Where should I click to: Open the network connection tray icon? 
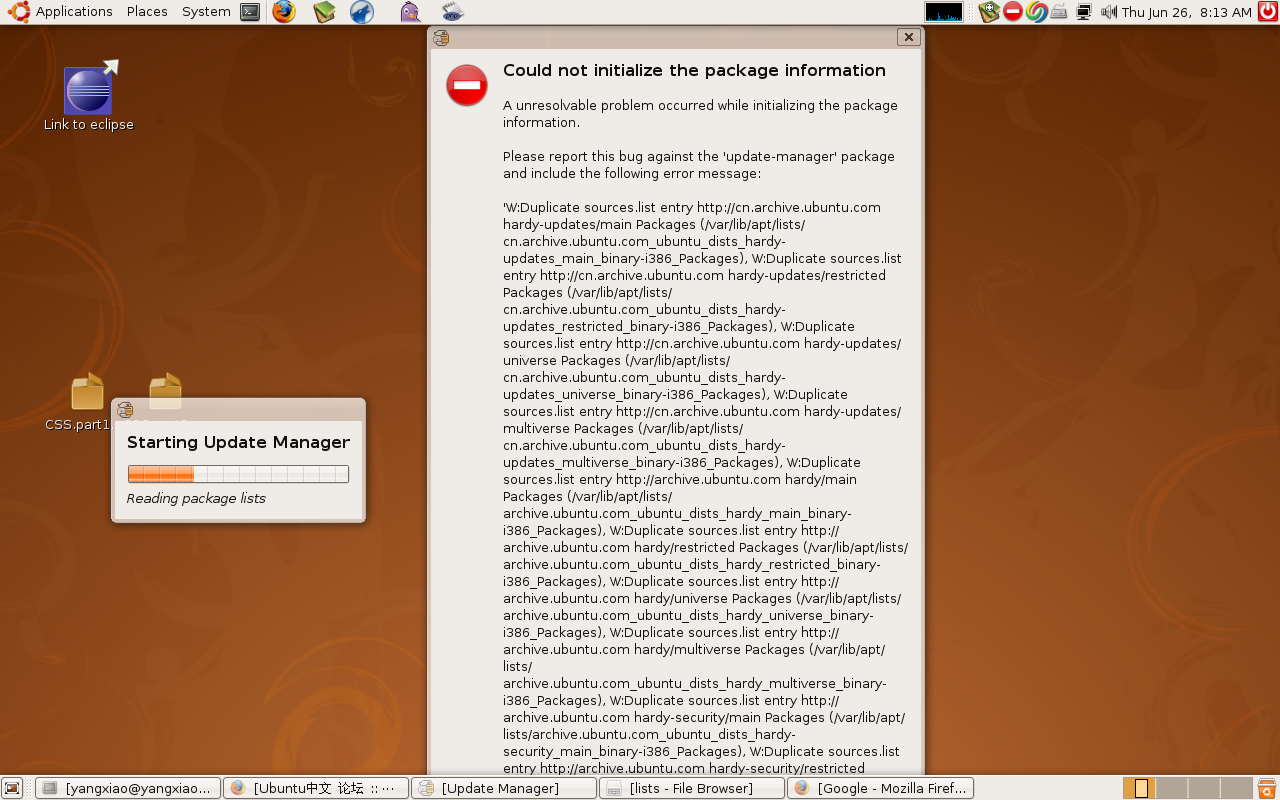[1083, 12]
